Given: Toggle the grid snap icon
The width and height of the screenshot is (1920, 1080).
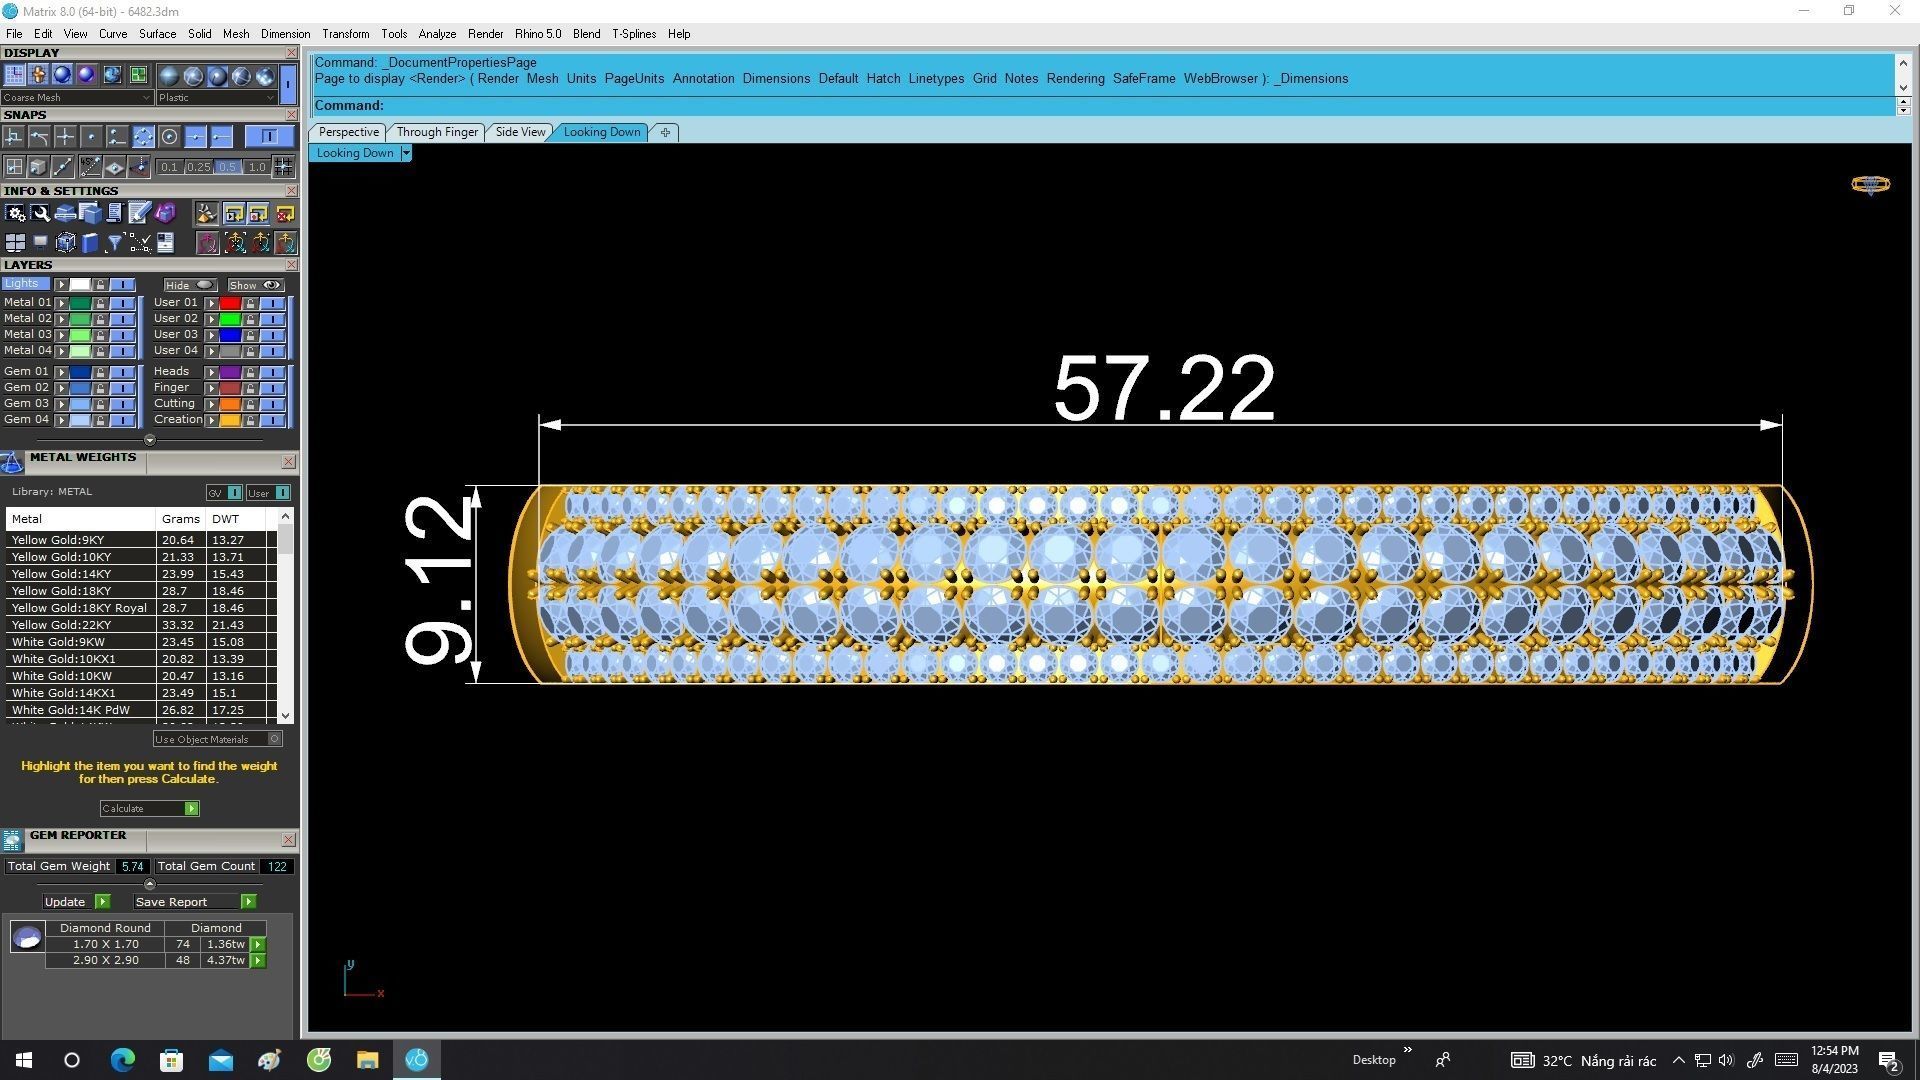Looking at the screenshot, I should 283,167.
